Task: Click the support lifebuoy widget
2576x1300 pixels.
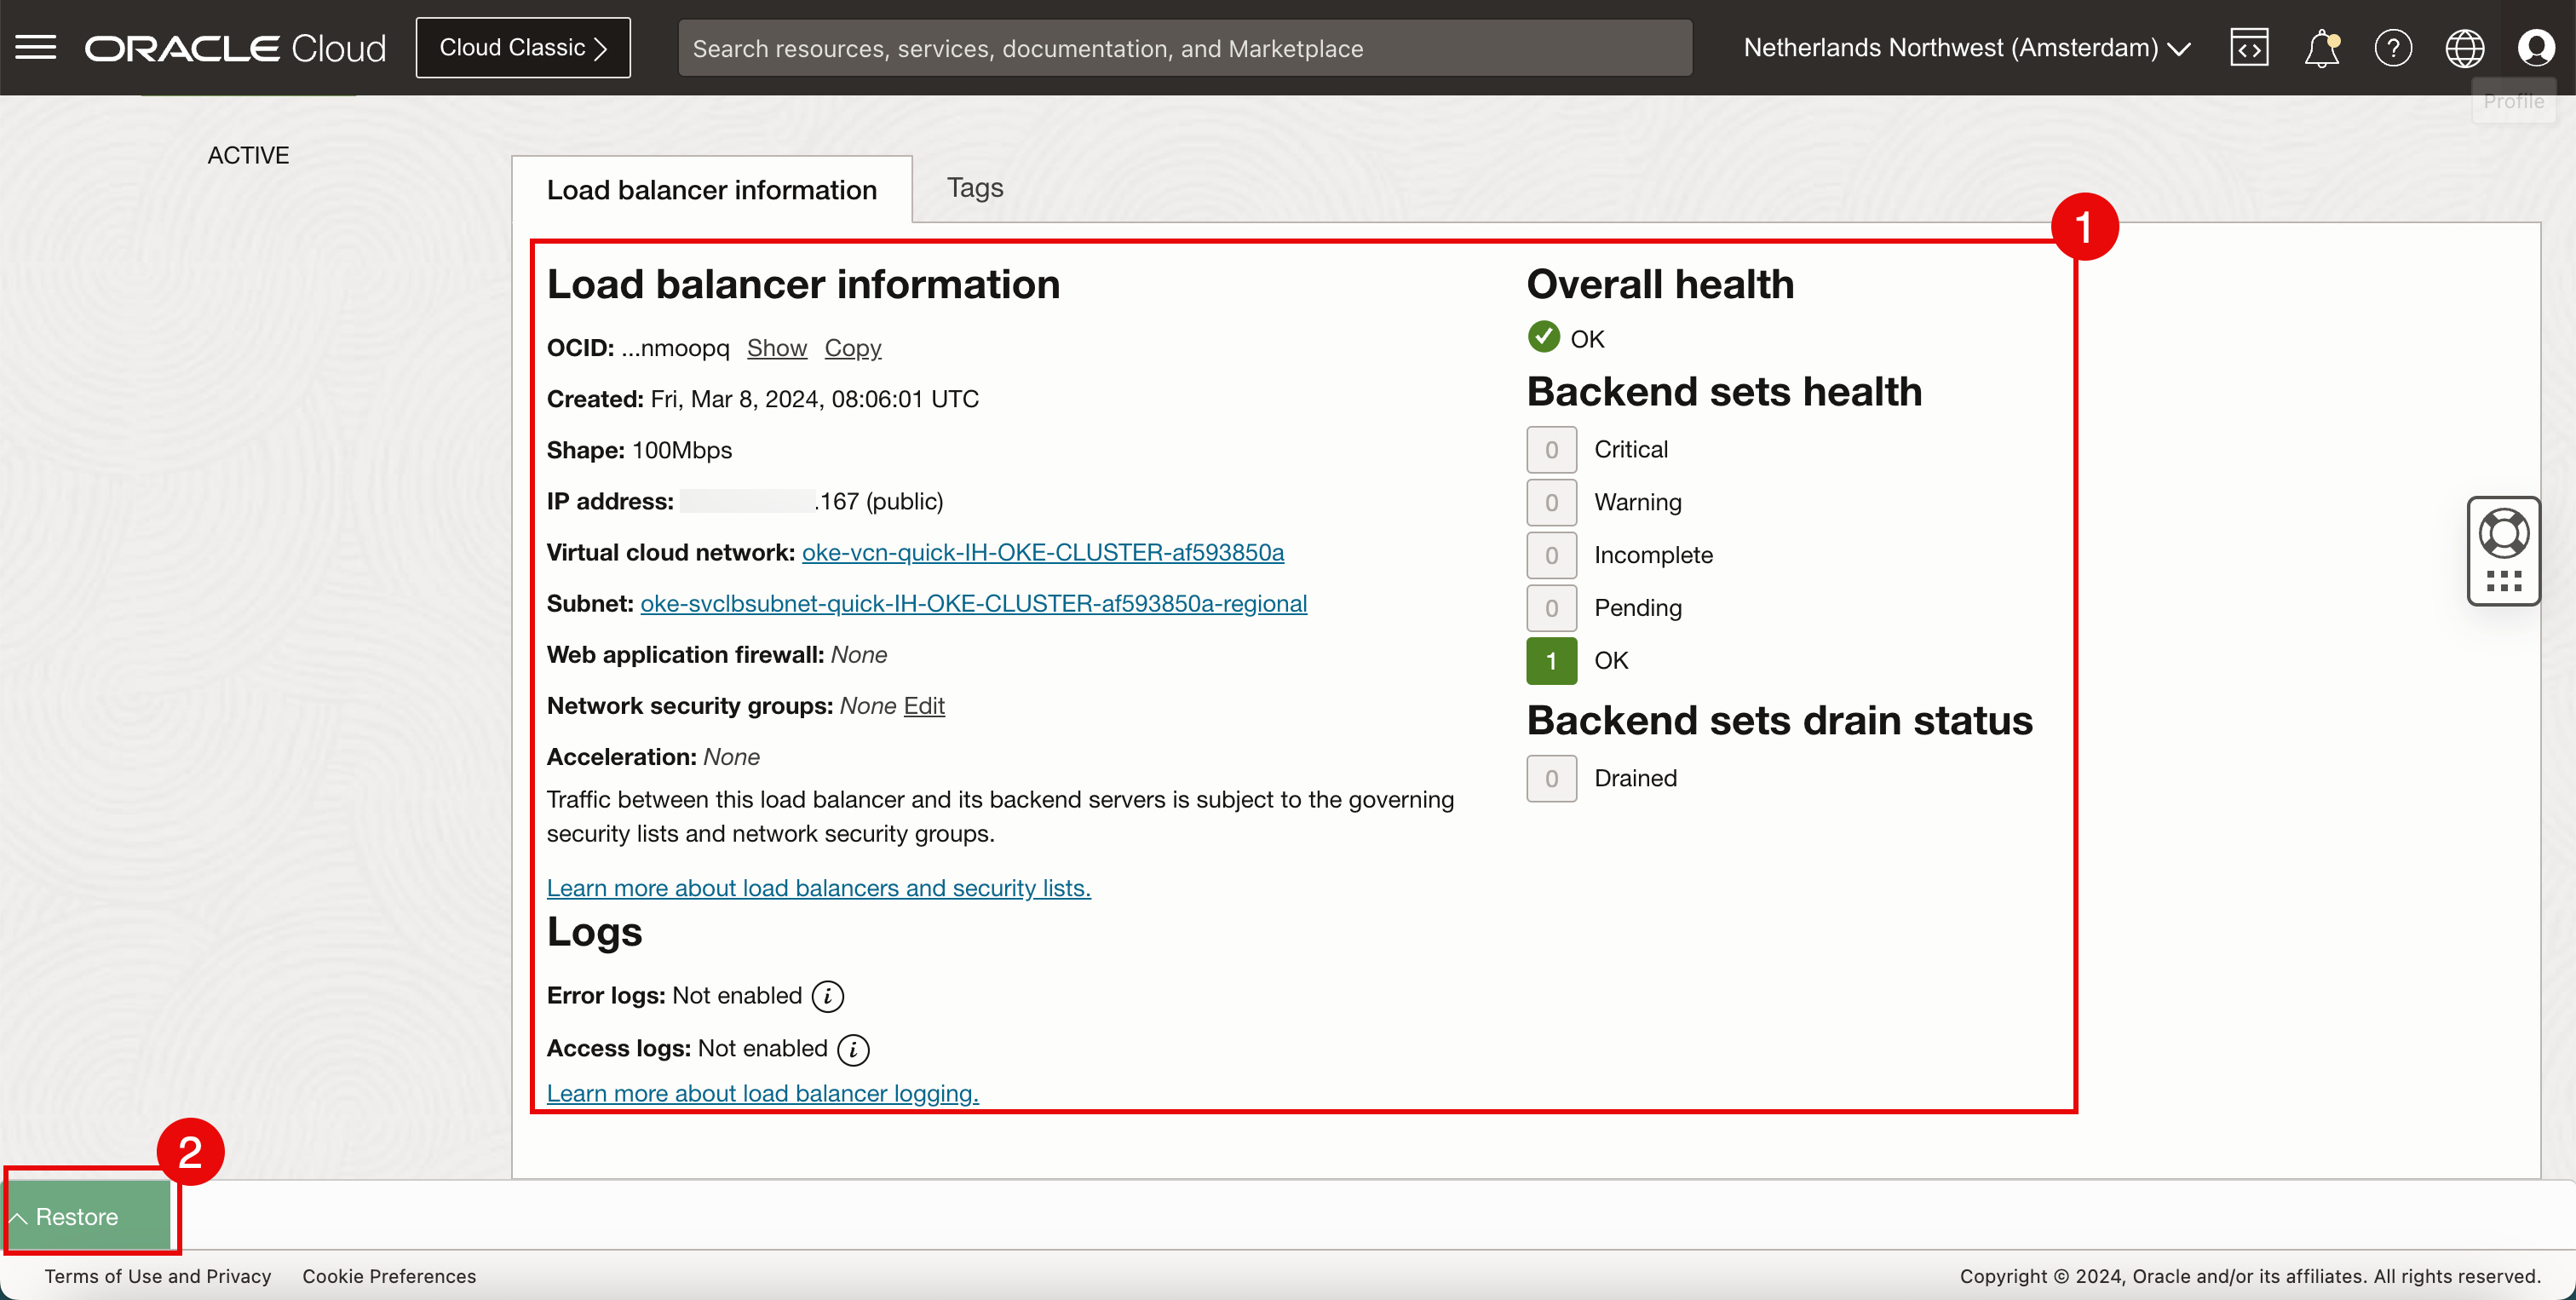Action: click(2503, 534)
